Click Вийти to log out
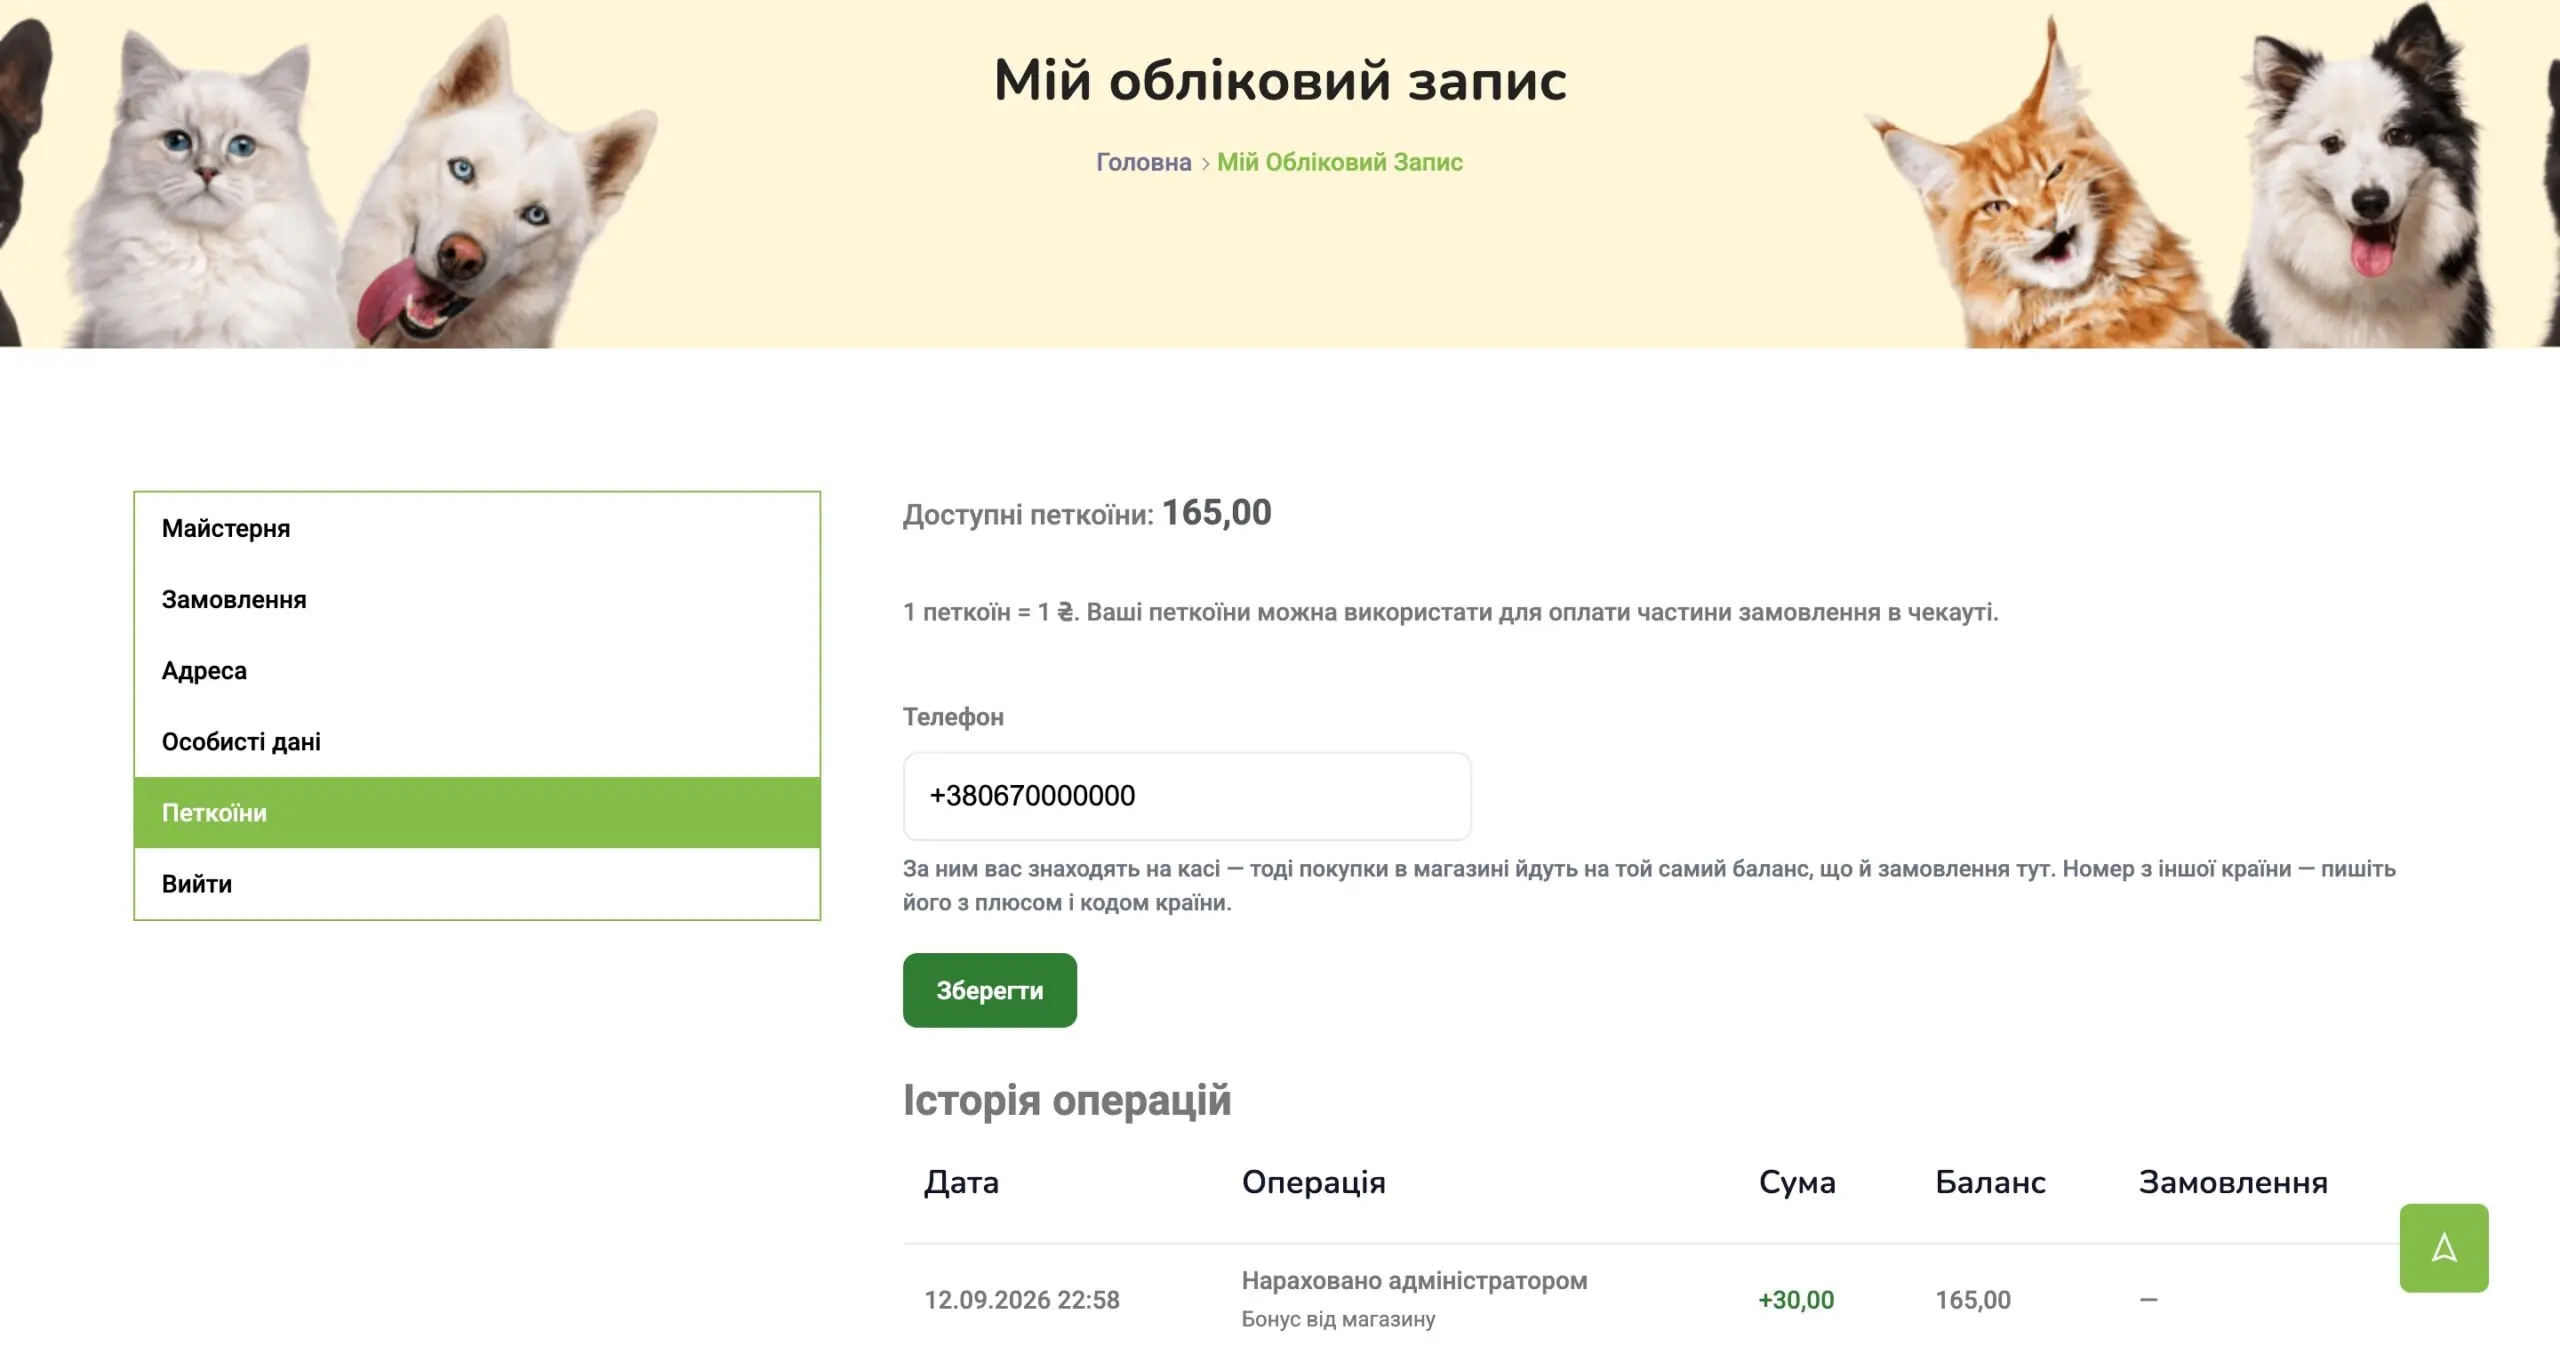Viewport: 2560px width, 1346px height. point(477,883)
